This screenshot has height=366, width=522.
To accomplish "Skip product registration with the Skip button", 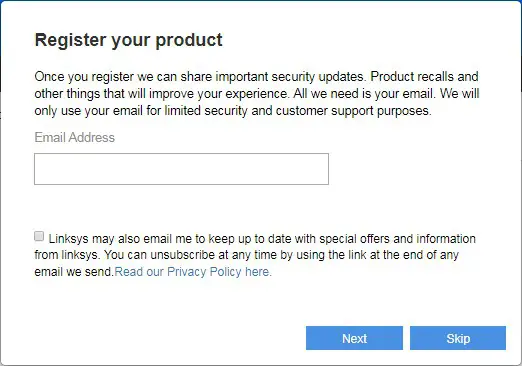I will coord(458,338).
